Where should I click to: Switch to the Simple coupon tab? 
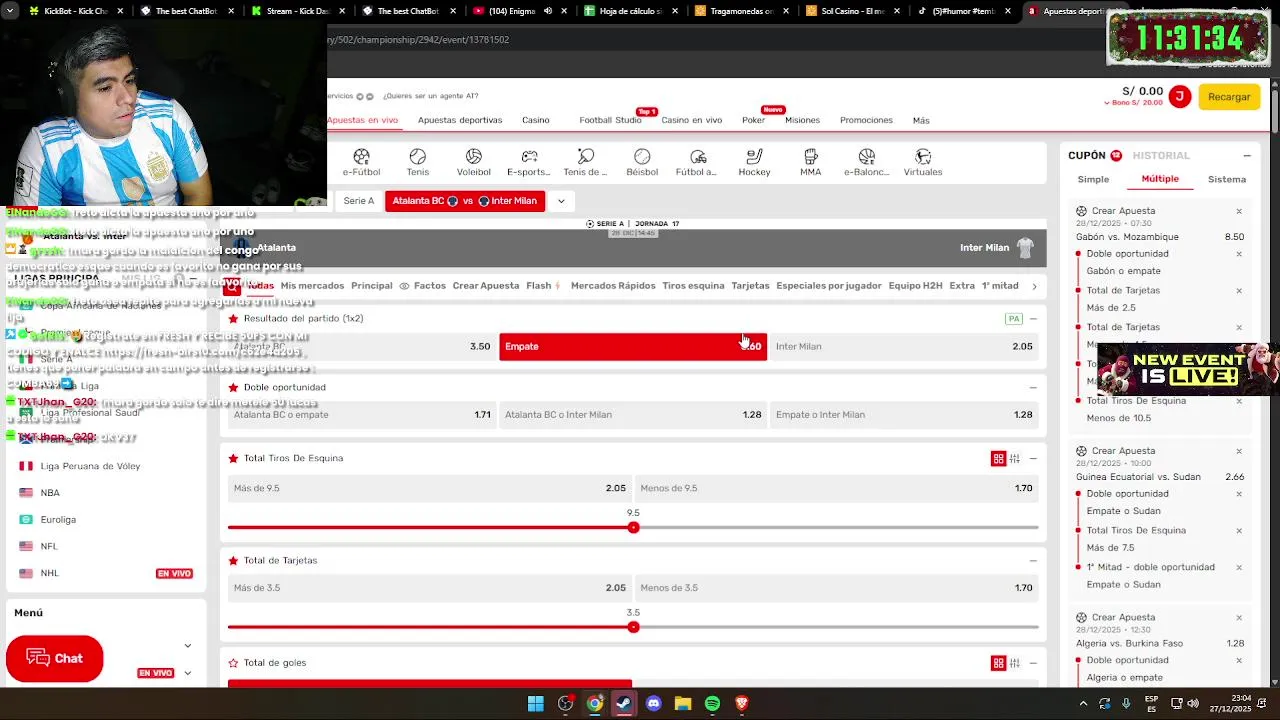(x=1093, y=179)
